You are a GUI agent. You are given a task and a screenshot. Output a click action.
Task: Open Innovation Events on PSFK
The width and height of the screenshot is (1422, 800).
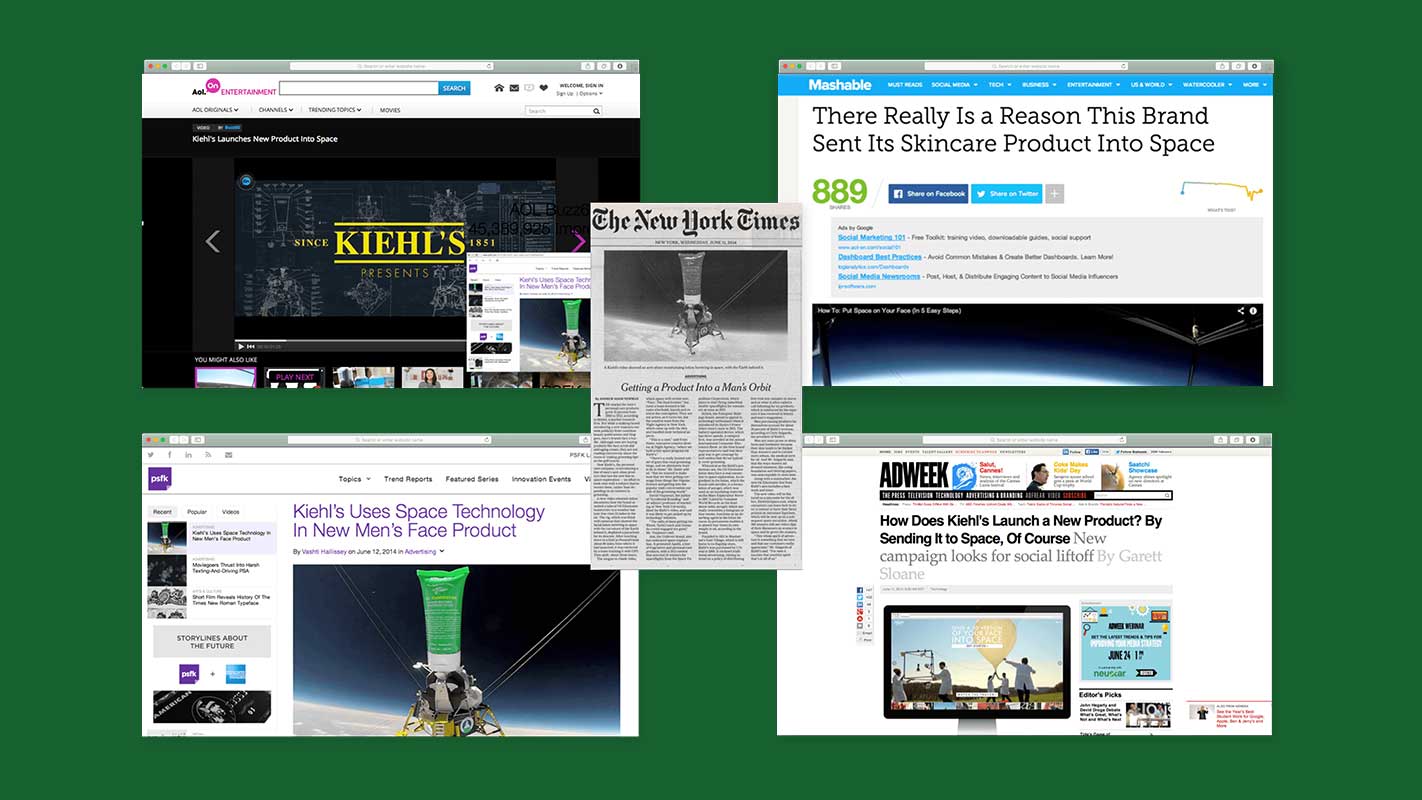(541, 479)
